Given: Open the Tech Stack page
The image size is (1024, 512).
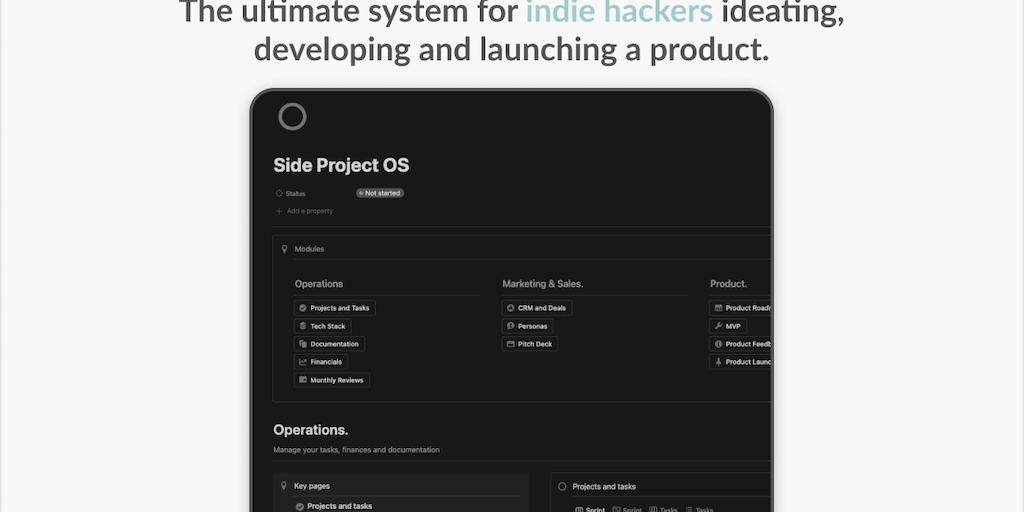Looking at the screenshot, I should [323, 326].
